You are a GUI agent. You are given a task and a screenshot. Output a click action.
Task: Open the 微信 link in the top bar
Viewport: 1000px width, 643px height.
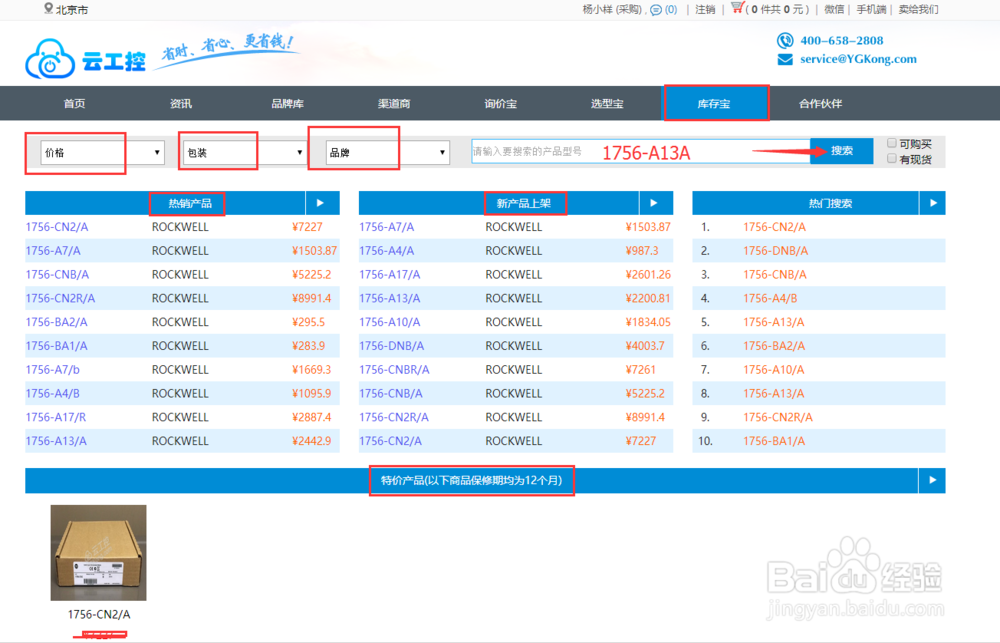tap(834, 10)
